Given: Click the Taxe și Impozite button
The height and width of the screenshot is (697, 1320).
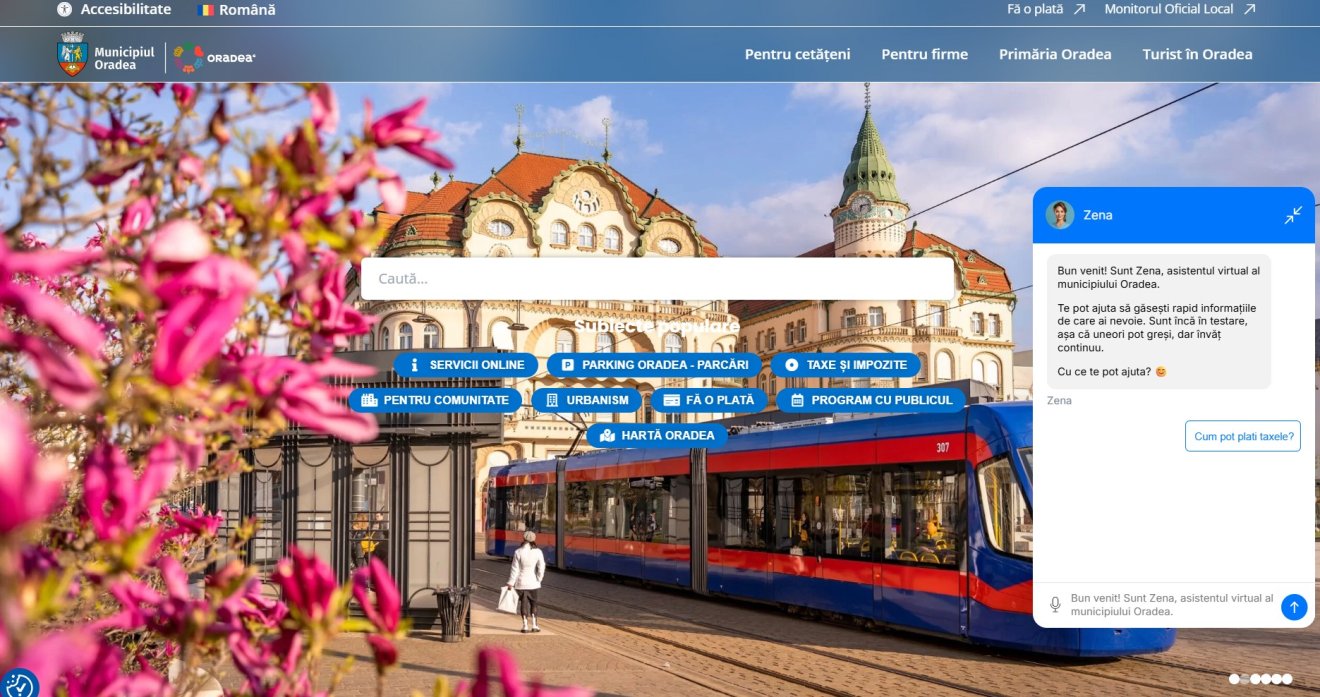Looking at the screenshot, I should coord(845,365).
